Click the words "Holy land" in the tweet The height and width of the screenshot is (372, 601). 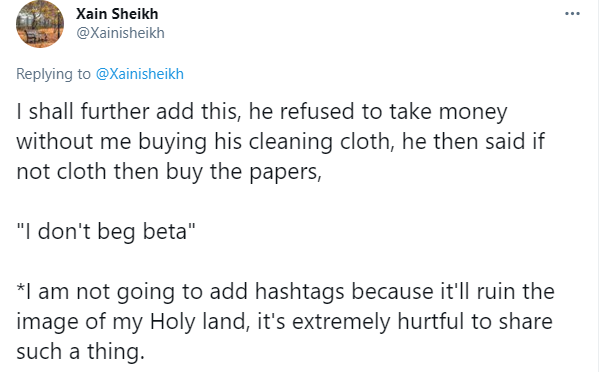[199, 321]
